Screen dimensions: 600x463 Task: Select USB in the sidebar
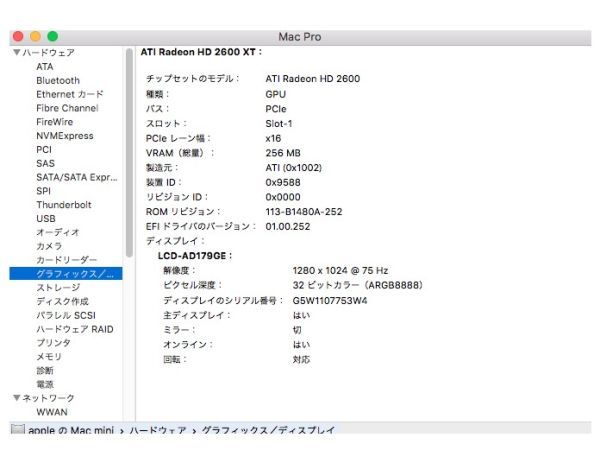[46, 218]
